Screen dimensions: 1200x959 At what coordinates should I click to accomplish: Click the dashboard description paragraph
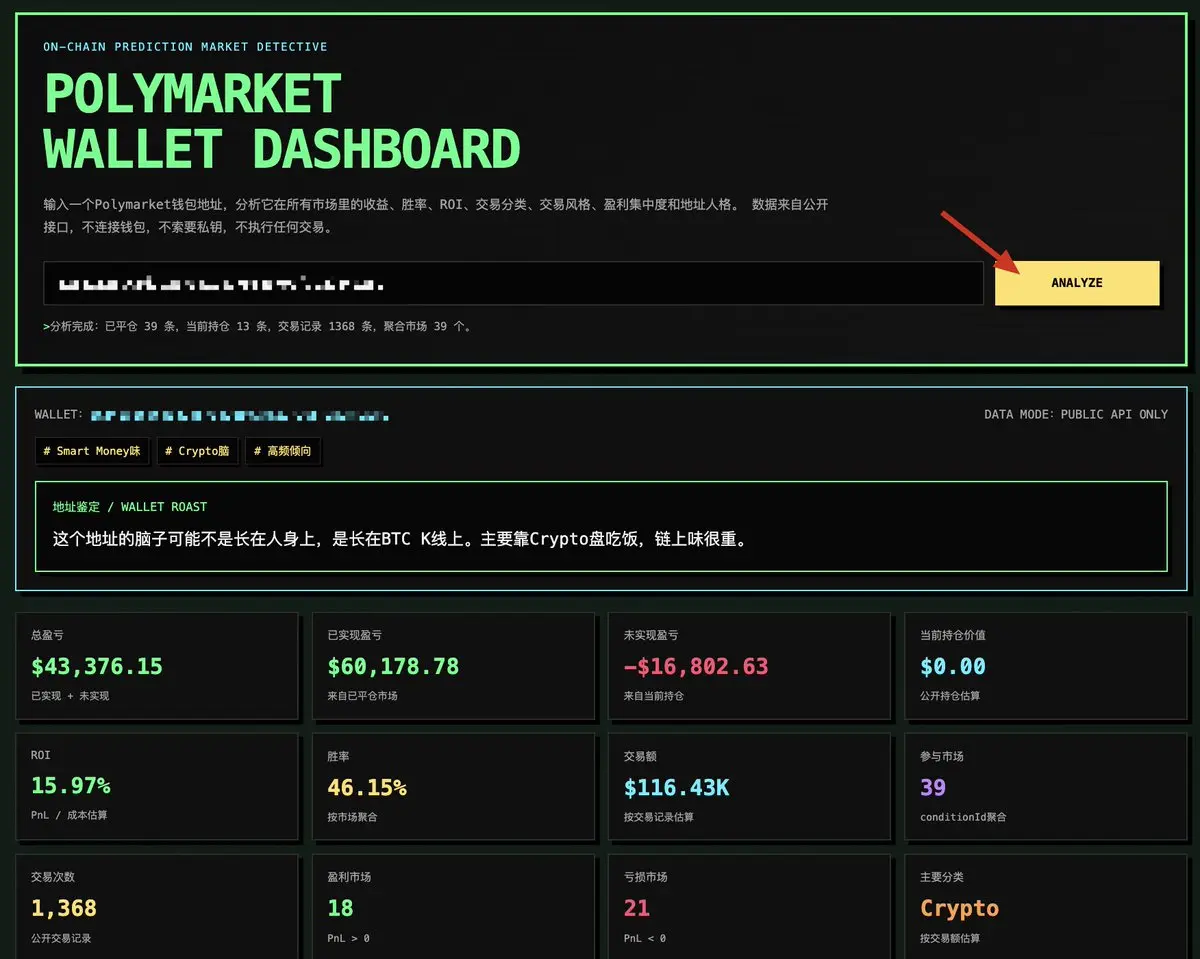point(436,215)
